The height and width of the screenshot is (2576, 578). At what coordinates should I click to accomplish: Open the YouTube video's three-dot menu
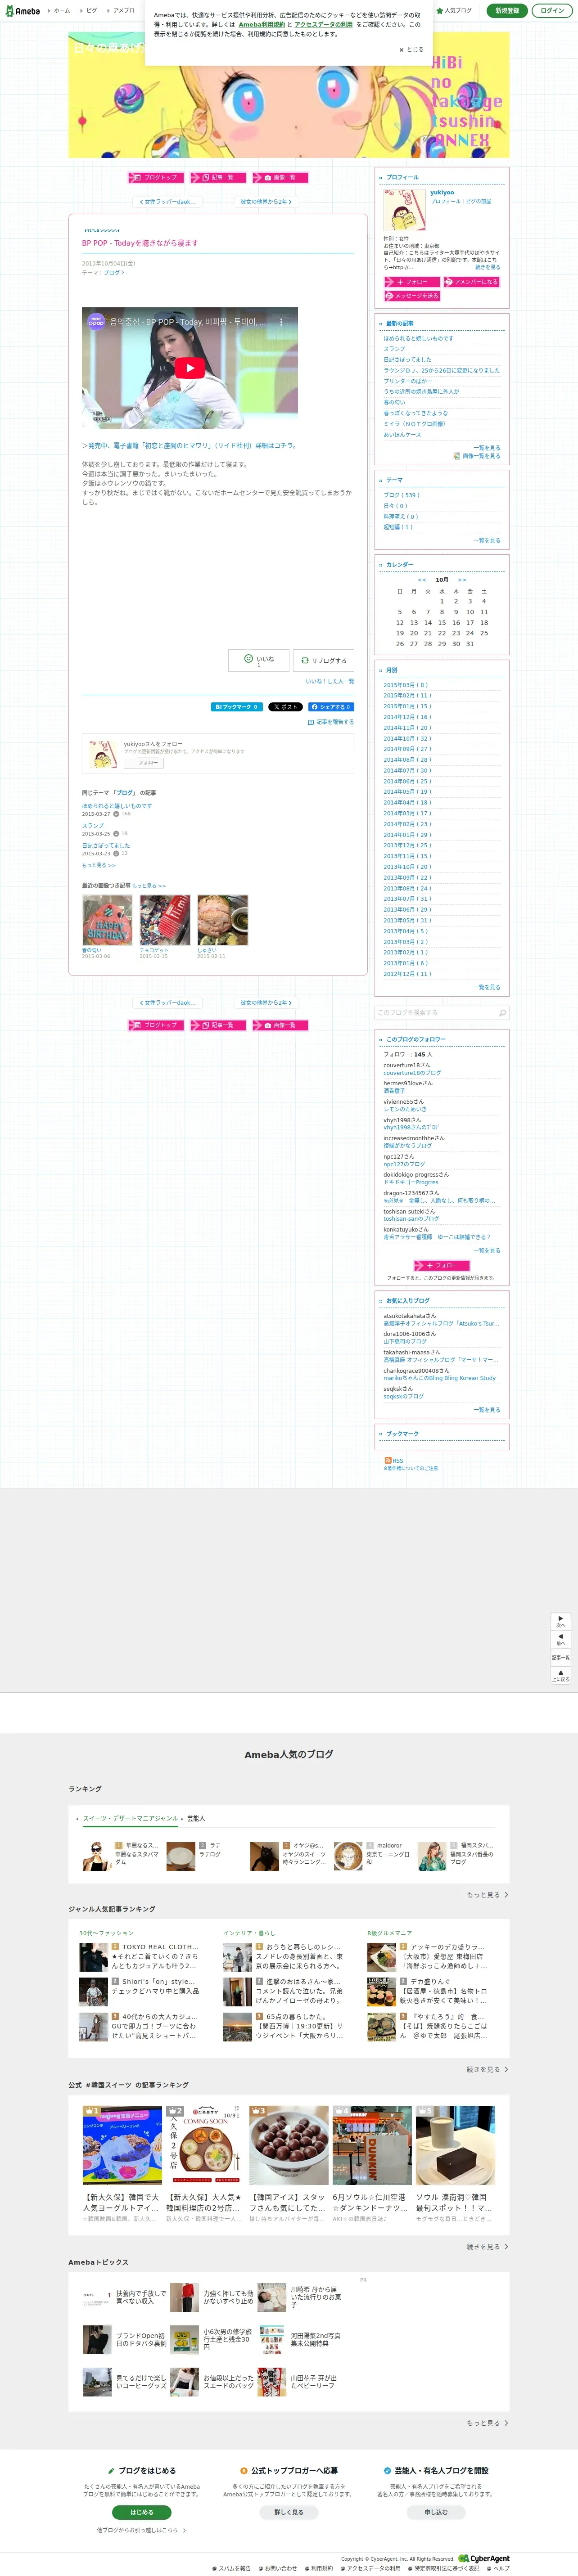click(x=281, y=322)
